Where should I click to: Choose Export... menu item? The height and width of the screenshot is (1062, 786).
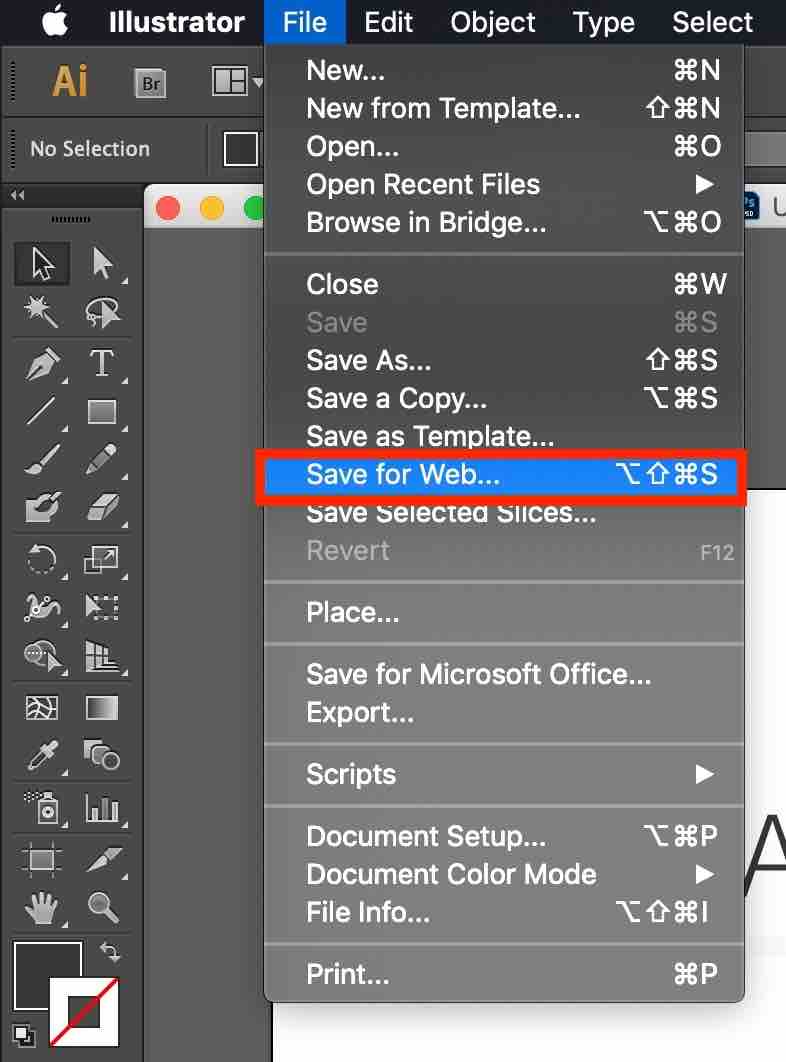click(504, 713)
